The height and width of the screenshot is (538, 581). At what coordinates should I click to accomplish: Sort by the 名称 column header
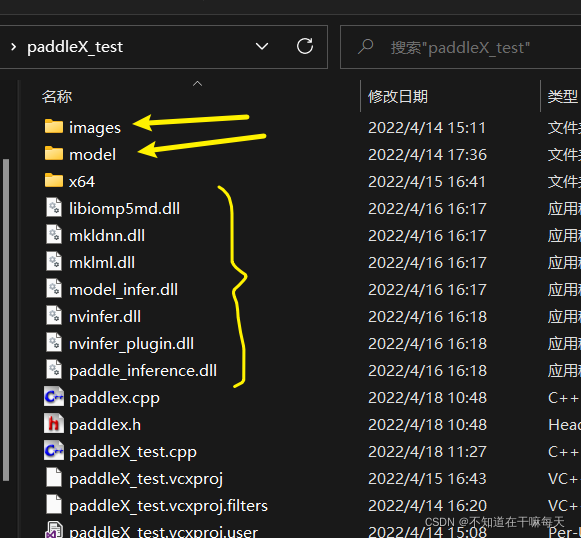pyautogui.click(x=57, y=97)
